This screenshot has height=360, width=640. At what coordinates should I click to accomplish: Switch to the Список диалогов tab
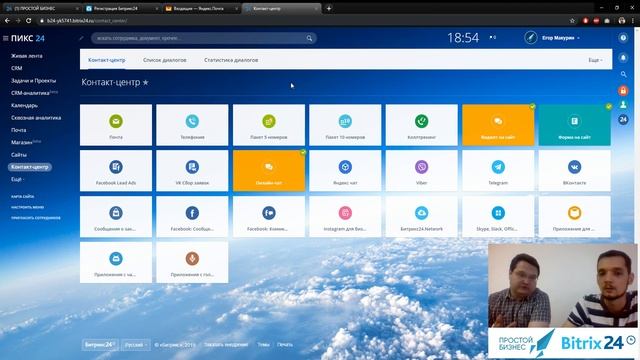click(x=164, y=60)
